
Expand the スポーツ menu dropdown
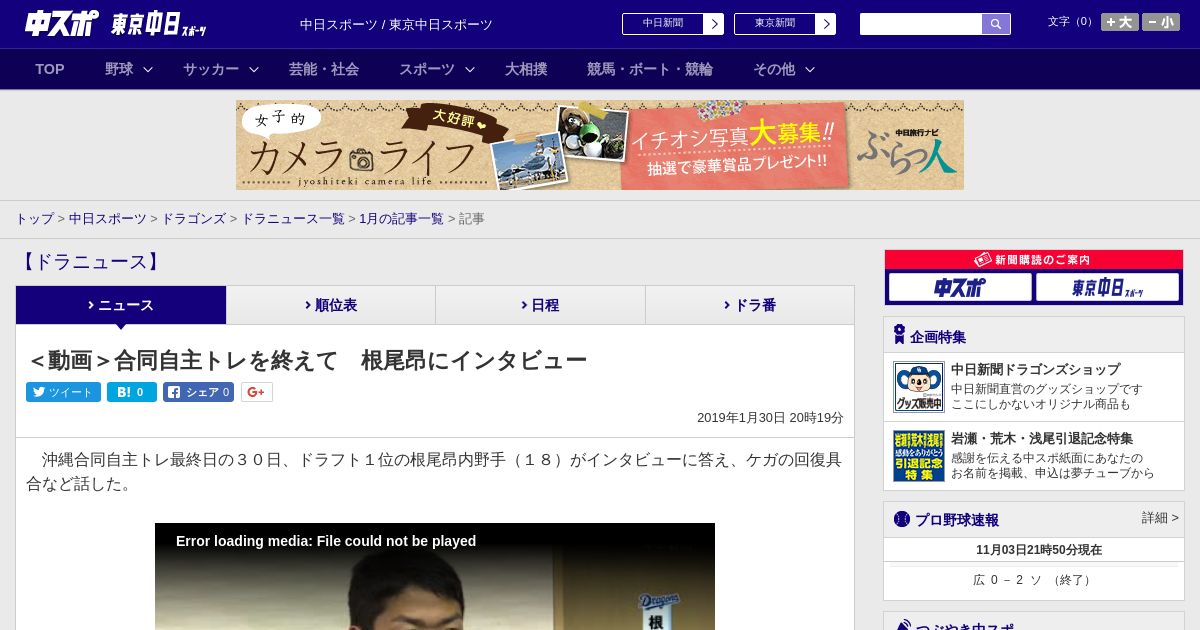coord(437,69)
